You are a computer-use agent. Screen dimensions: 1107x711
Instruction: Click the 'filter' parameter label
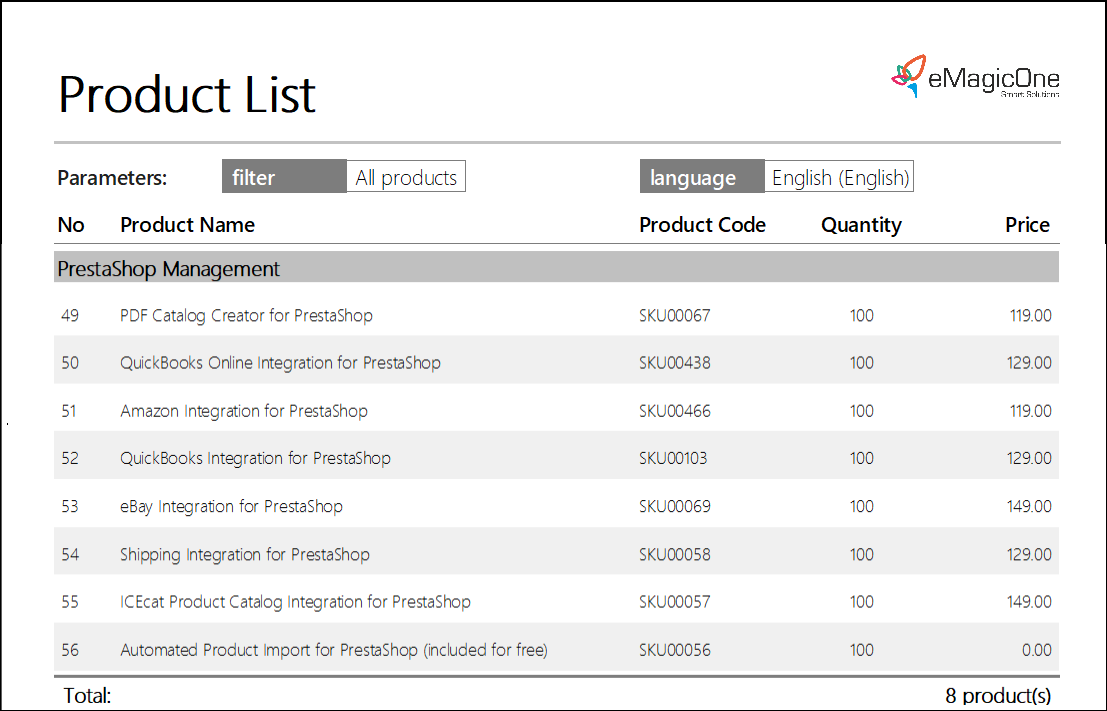tap(284, 177)
